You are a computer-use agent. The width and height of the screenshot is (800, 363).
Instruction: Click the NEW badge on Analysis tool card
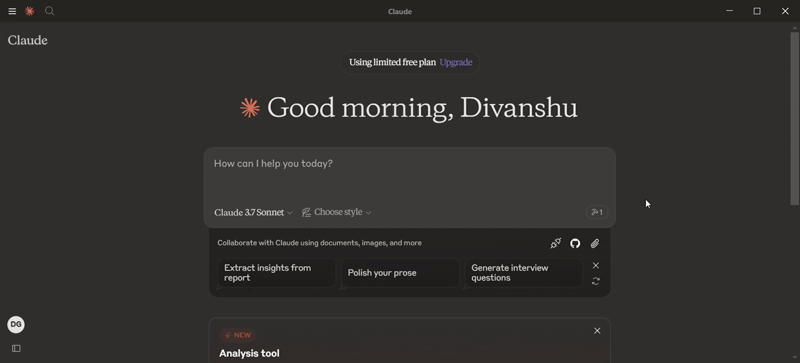tap(238, 335)
